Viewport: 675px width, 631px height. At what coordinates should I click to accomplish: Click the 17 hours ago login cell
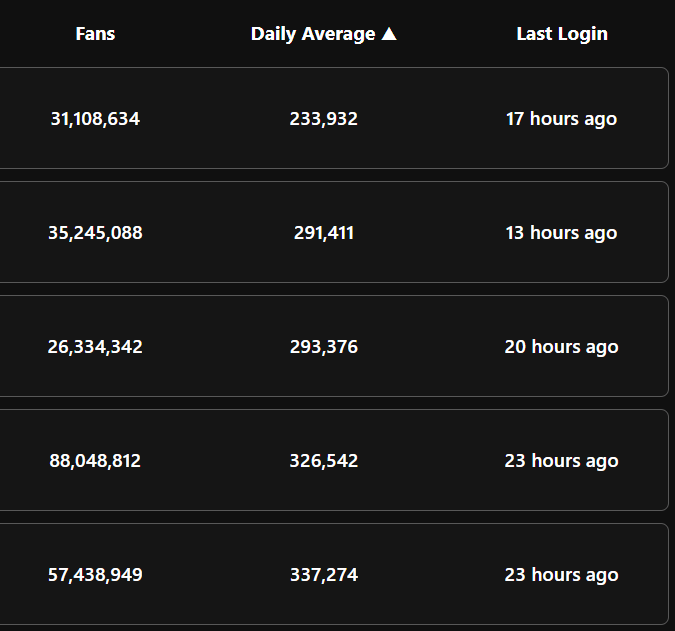pyautogui.click(x=561, y=119)
